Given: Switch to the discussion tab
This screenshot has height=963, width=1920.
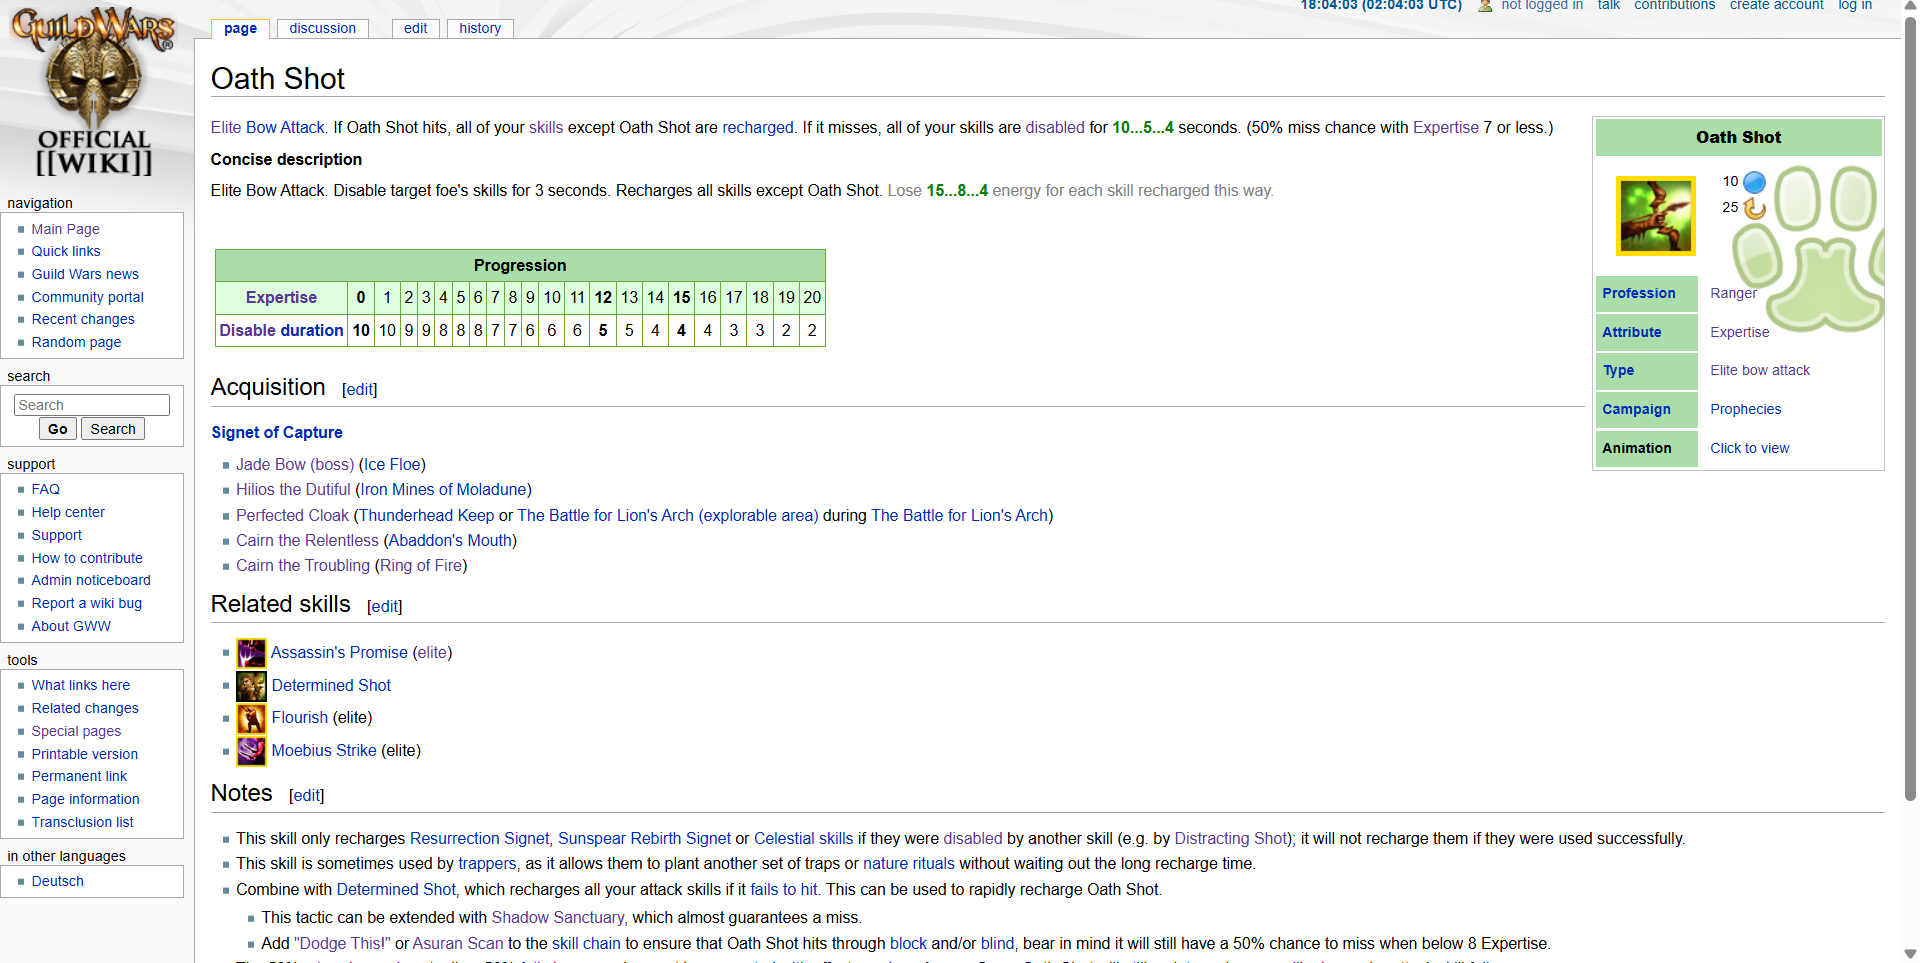Looking at the screenshot, I should pos(322,28).
